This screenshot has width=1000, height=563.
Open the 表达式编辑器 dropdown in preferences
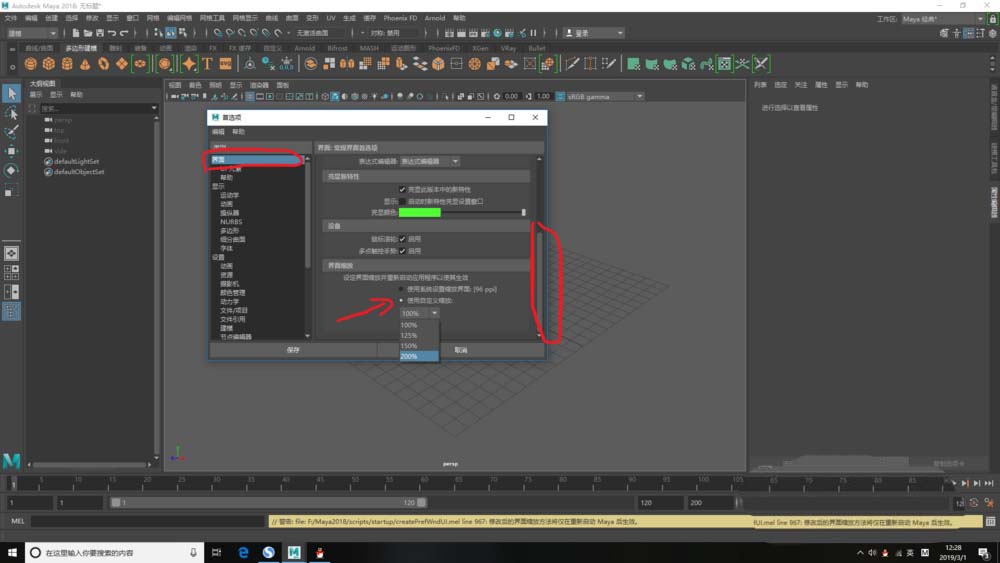[x=429, y=161]
